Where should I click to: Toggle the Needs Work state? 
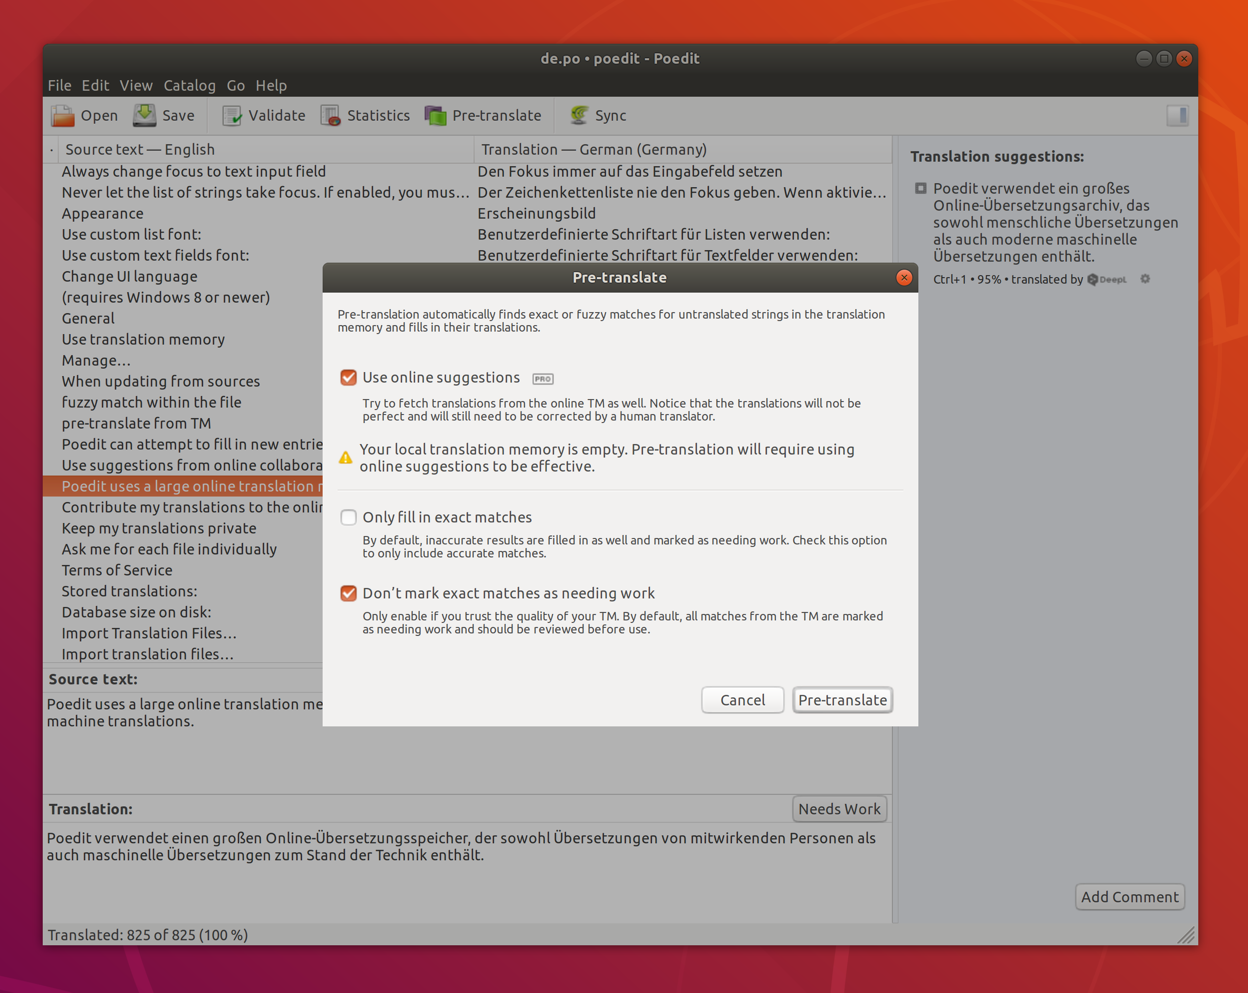click(x=839, y=809)
